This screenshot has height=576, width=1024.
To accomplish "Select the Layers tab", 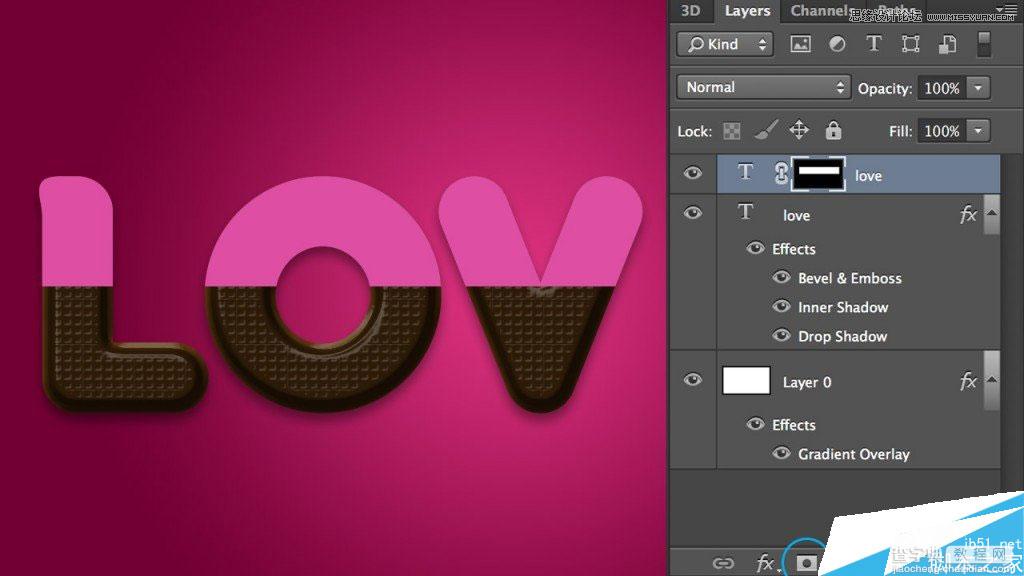I will coord(747,10).
